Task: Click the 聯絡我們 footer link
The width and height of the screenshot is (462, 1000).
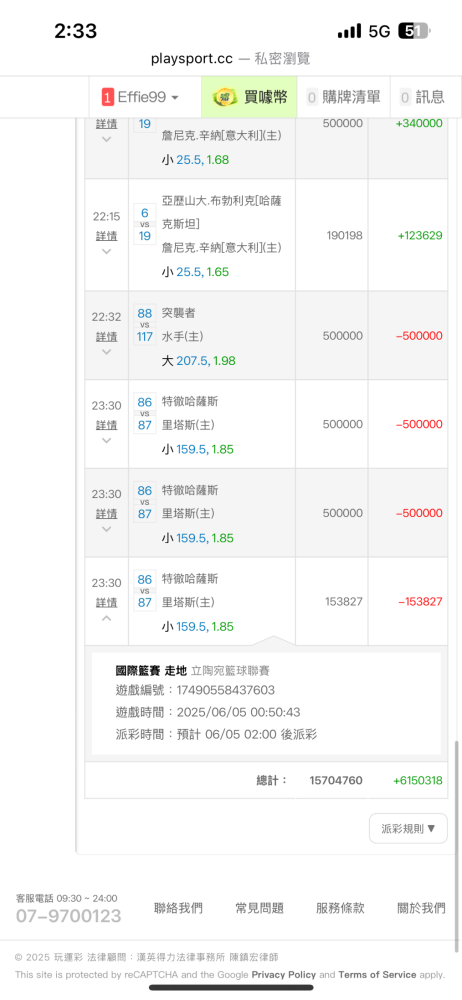Action: coord(178,908)
